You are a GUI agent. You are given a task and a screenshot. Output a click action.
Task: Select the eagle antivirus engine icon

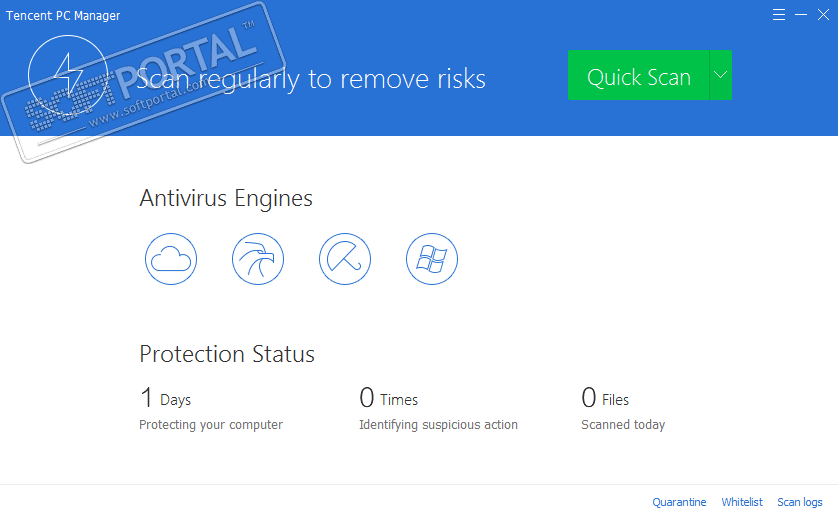pos(258,260)
